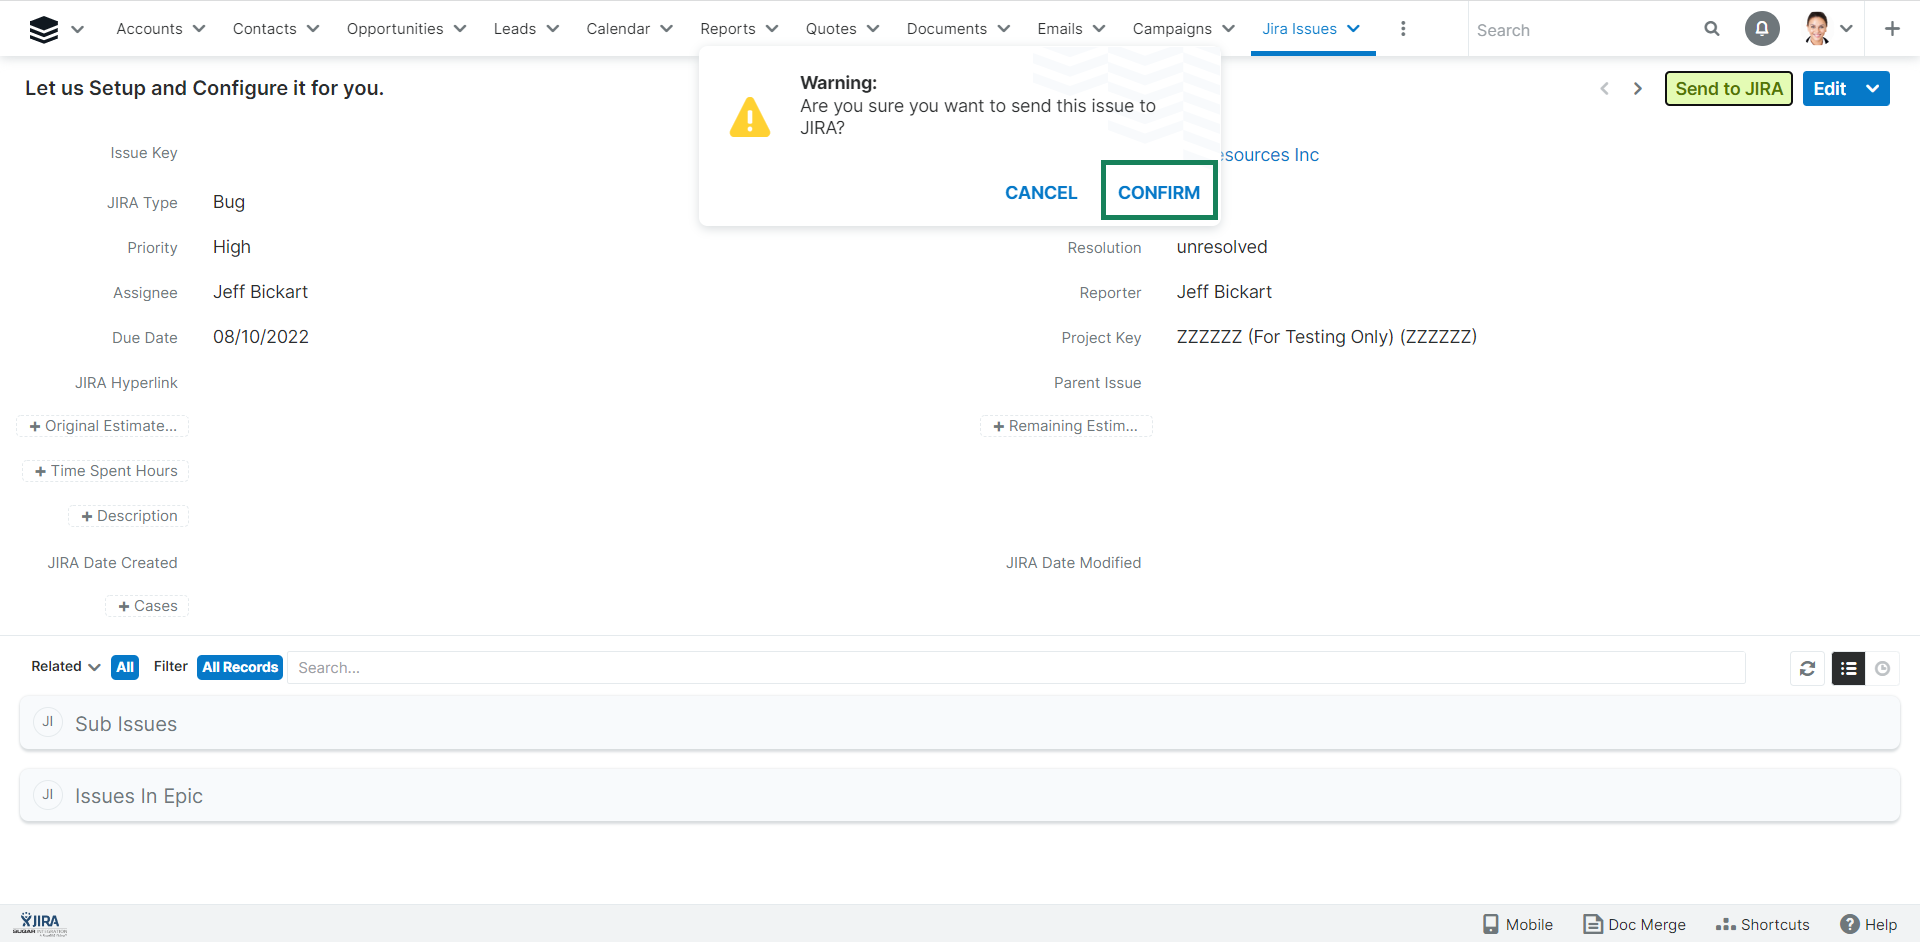Click the refresh subpanels icon
The width and height of the screenshot is (1920, 942).
1807,668
